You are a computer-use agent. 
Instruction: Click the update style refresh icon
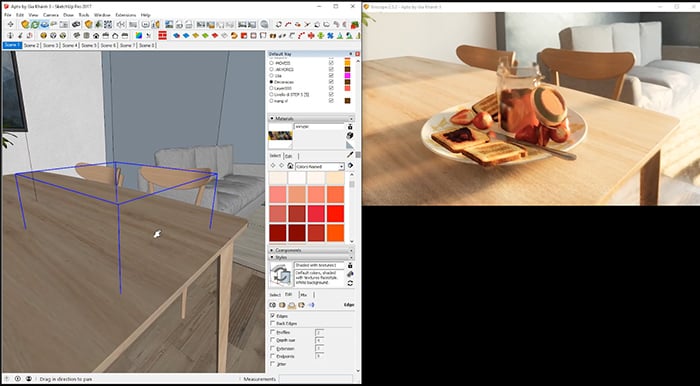350,283
